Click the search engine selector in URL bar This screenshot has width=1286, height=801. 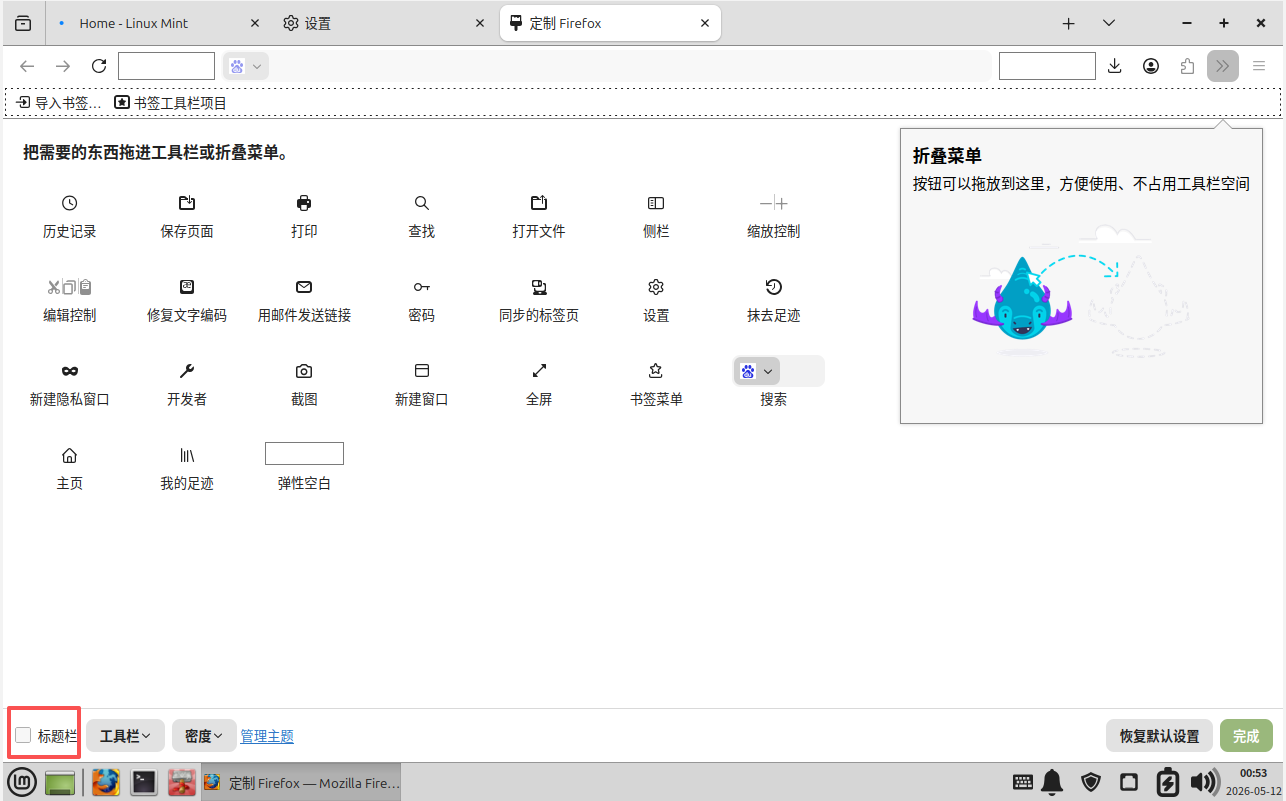(246, 66)
